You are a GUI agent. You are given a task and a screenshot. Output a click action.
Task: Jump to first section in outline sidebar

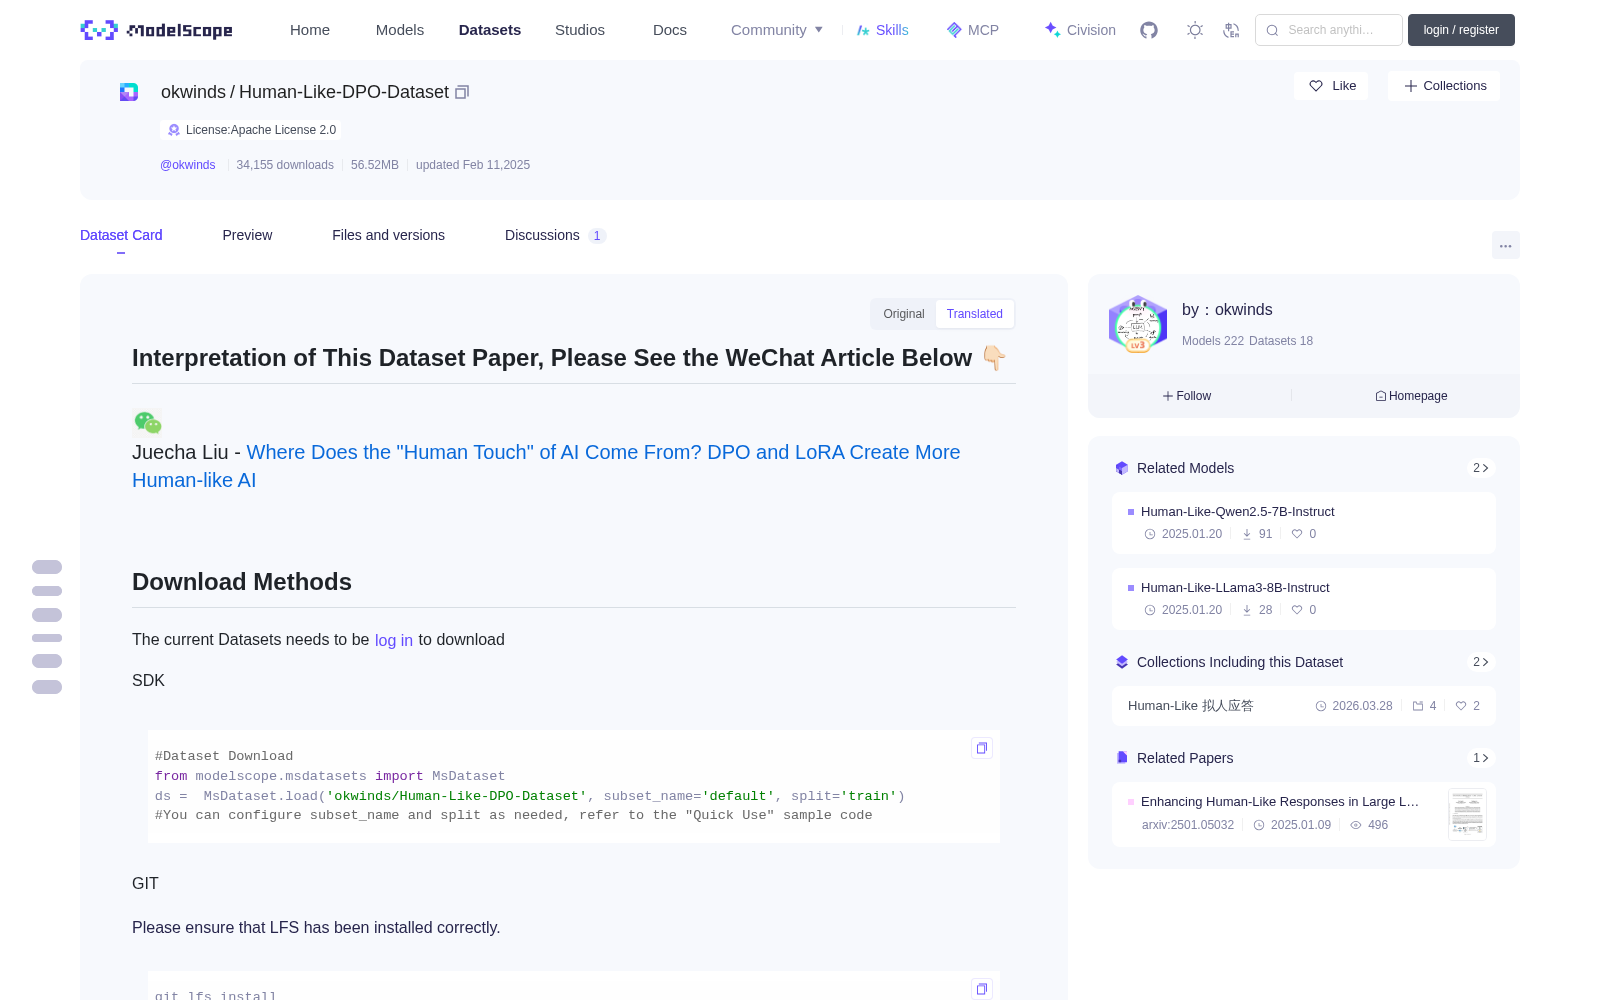pyautogui.click(x=47, y=567)
